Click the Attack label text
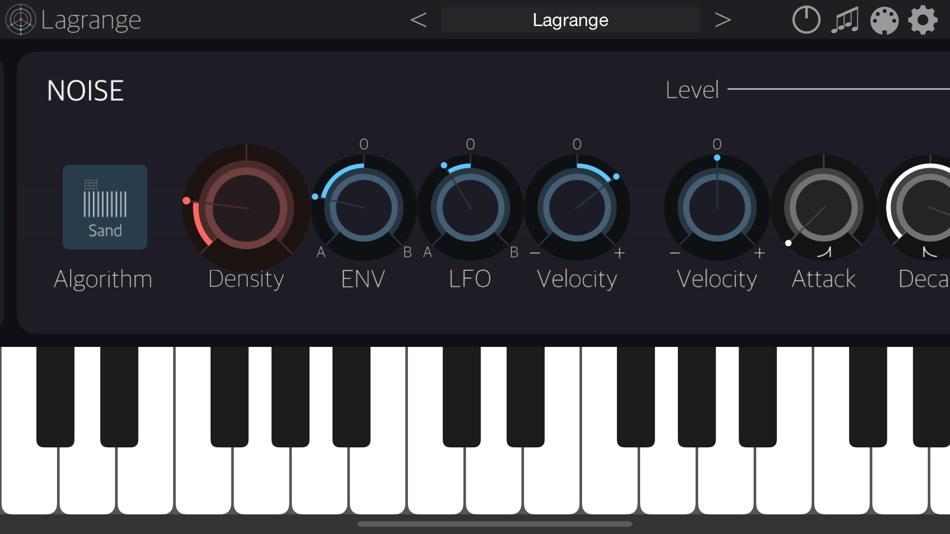 [x=823, y=279]
